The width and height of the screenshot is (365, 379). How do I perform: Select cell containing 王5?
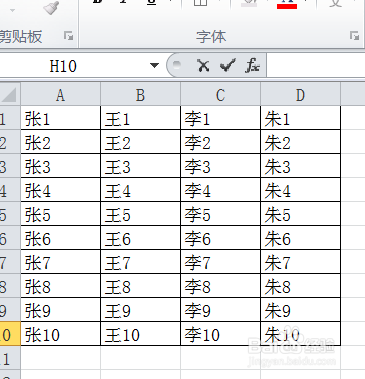140,214
